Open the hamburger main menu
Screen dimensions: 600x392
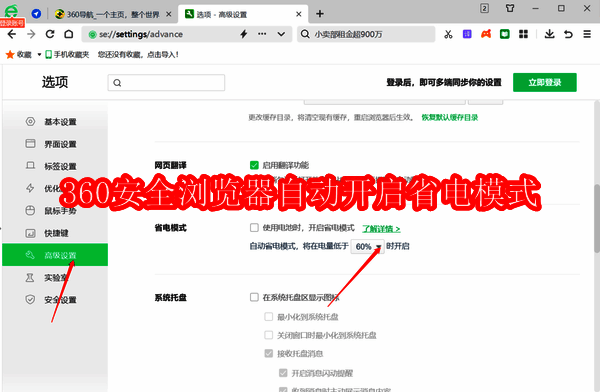tap(587, 34)
